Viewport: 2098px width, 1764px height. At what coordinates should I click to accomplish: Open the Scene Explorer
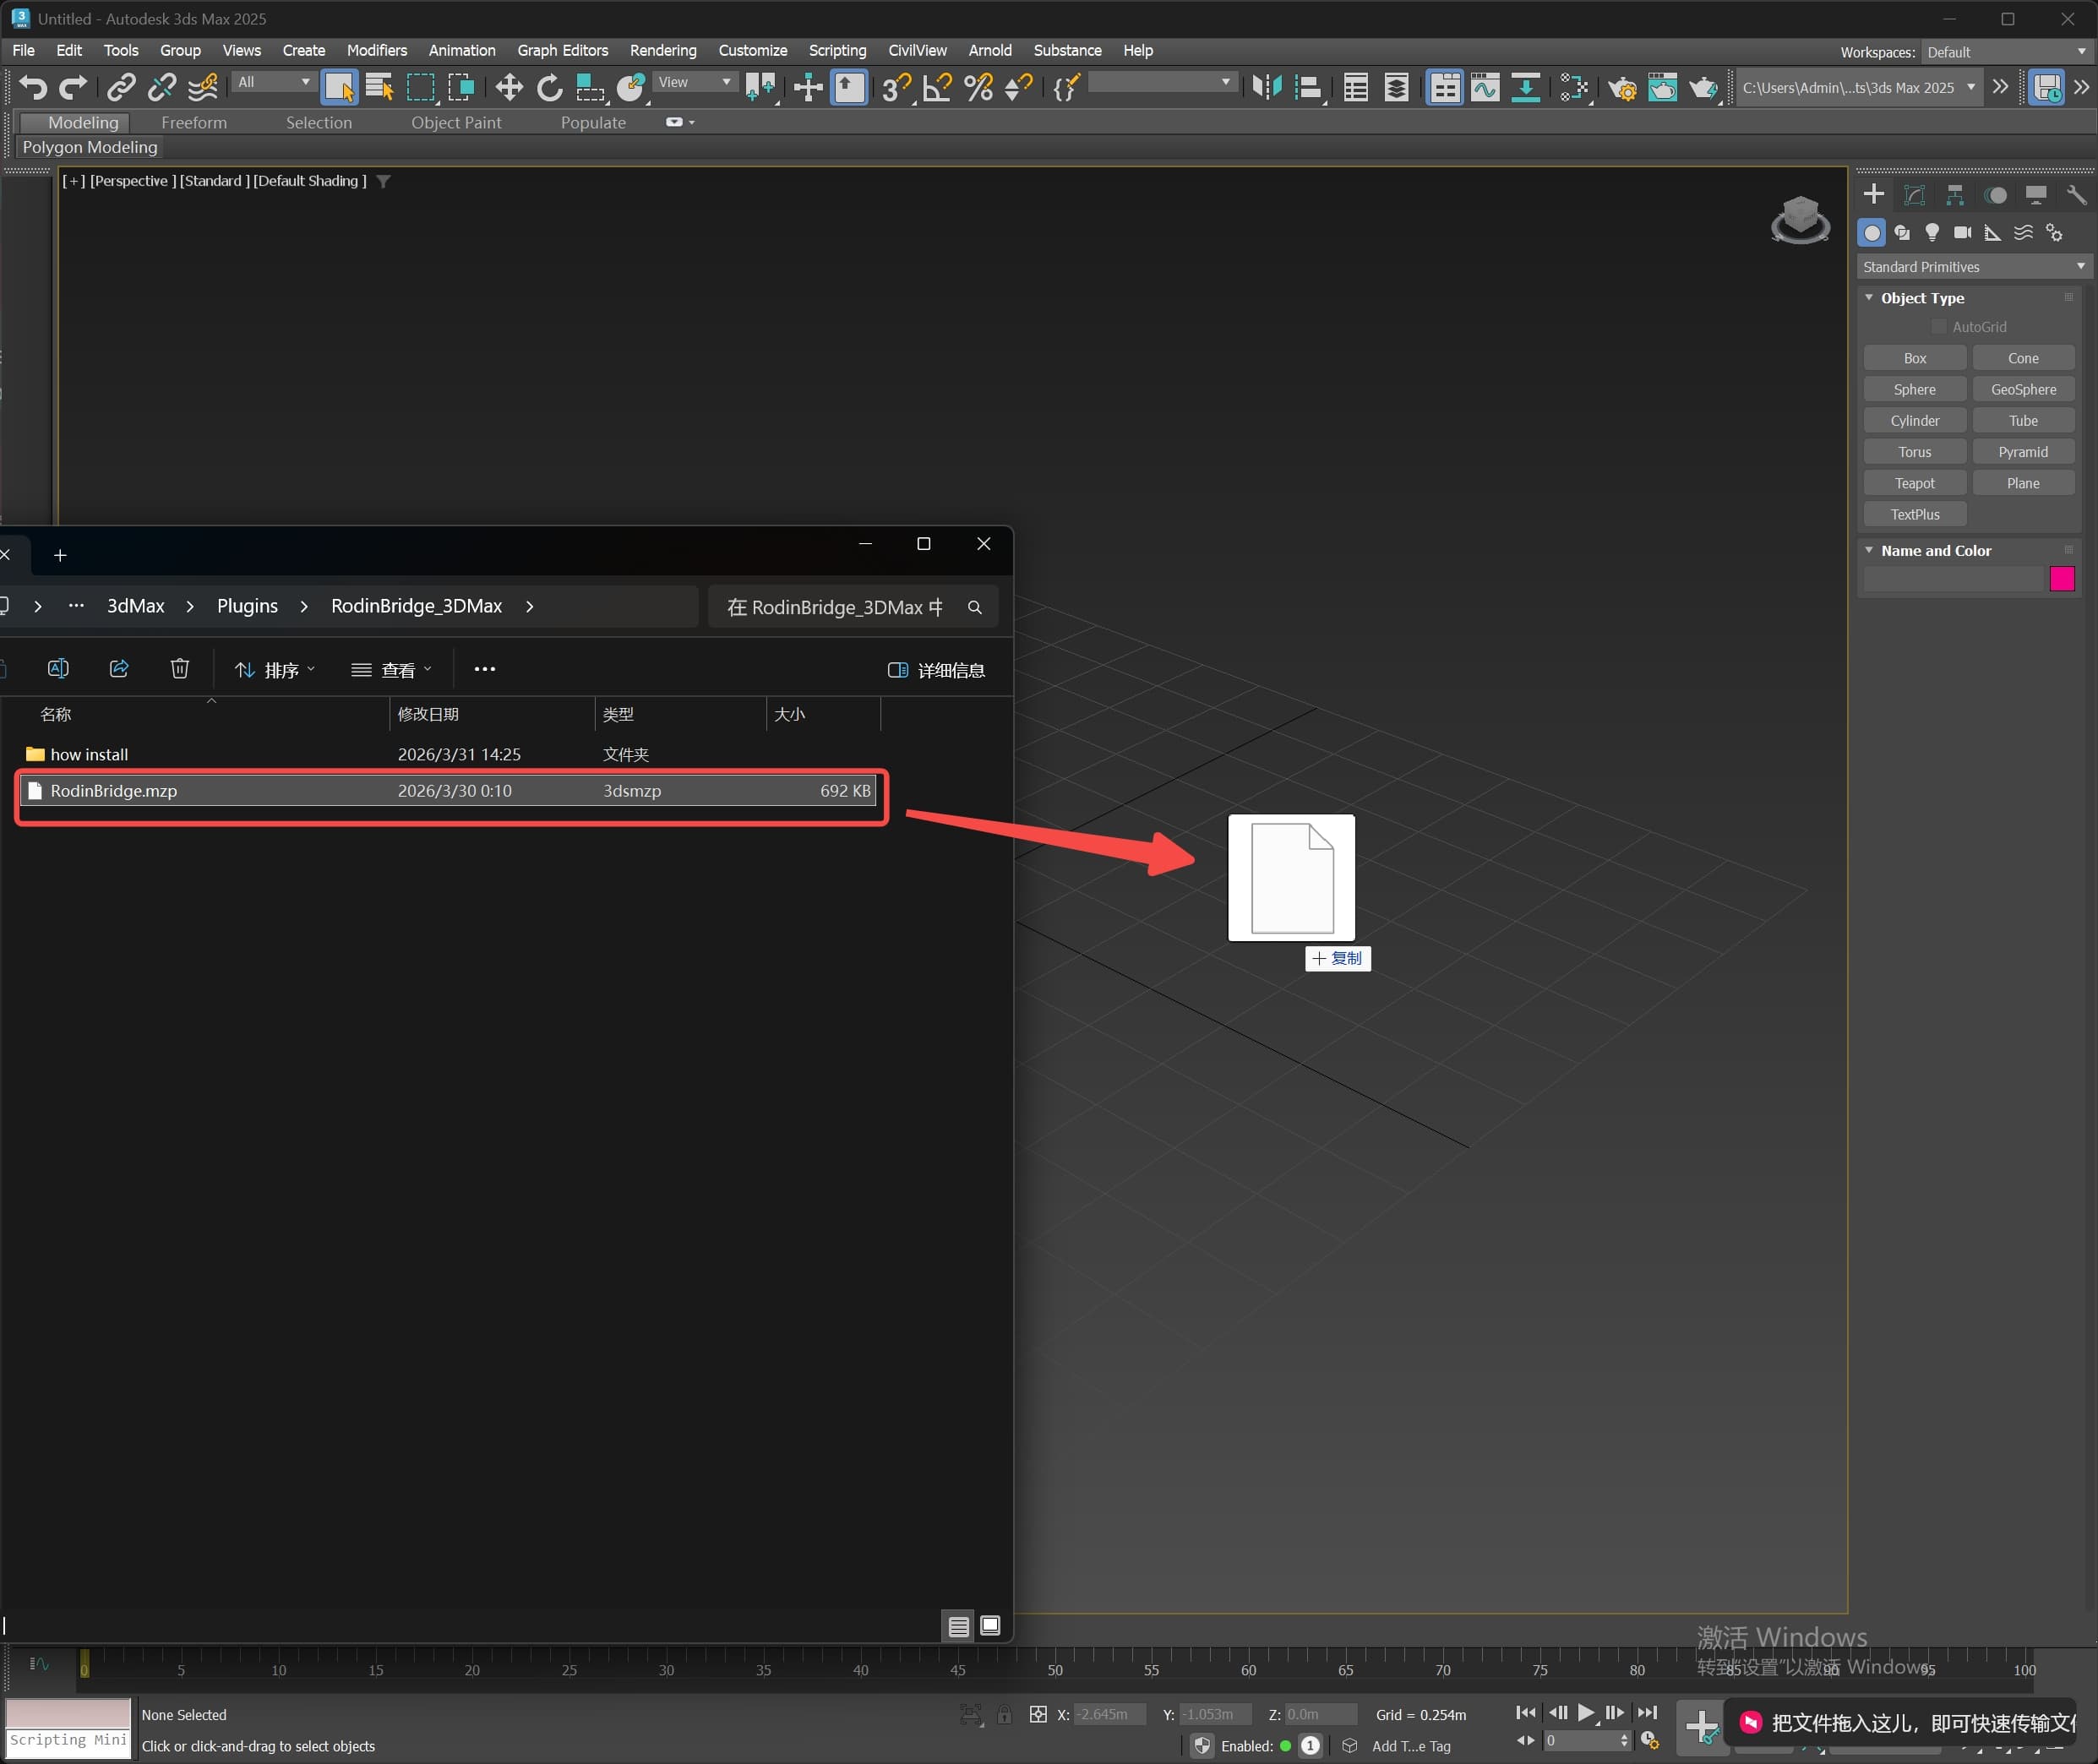pyautogui.click(x=1356, y=88)
